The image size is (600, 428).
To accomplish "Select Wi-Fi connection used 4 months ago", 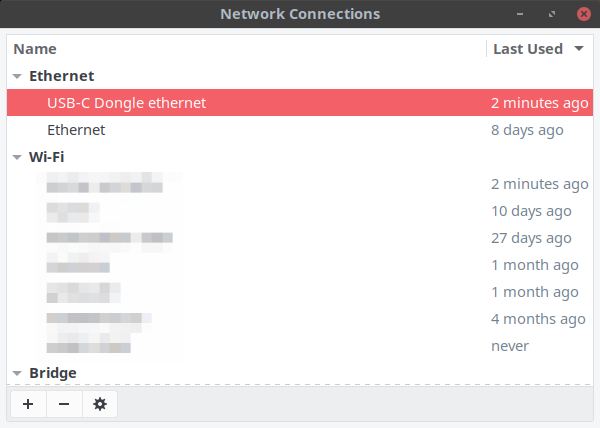I will coord(300,319).
